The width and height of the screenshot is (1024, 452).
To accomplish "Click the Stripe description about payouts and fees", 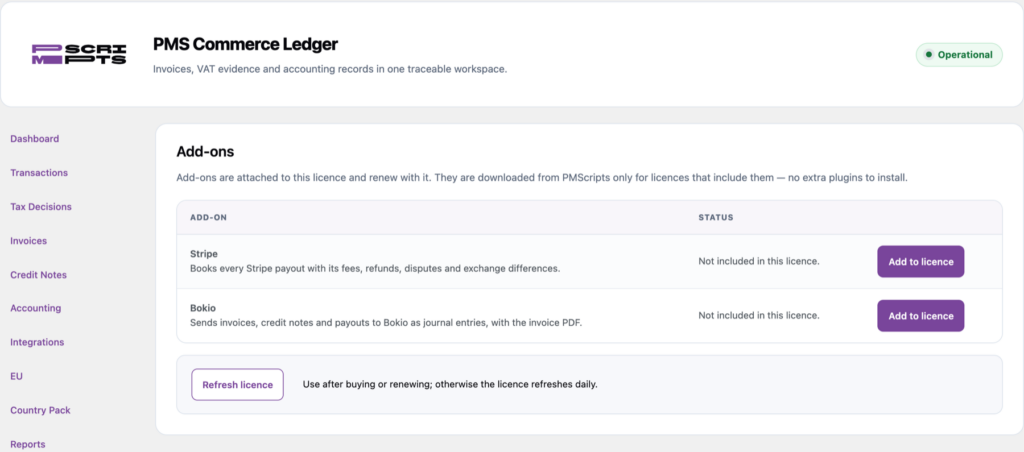I will click(x=375, y=268).
